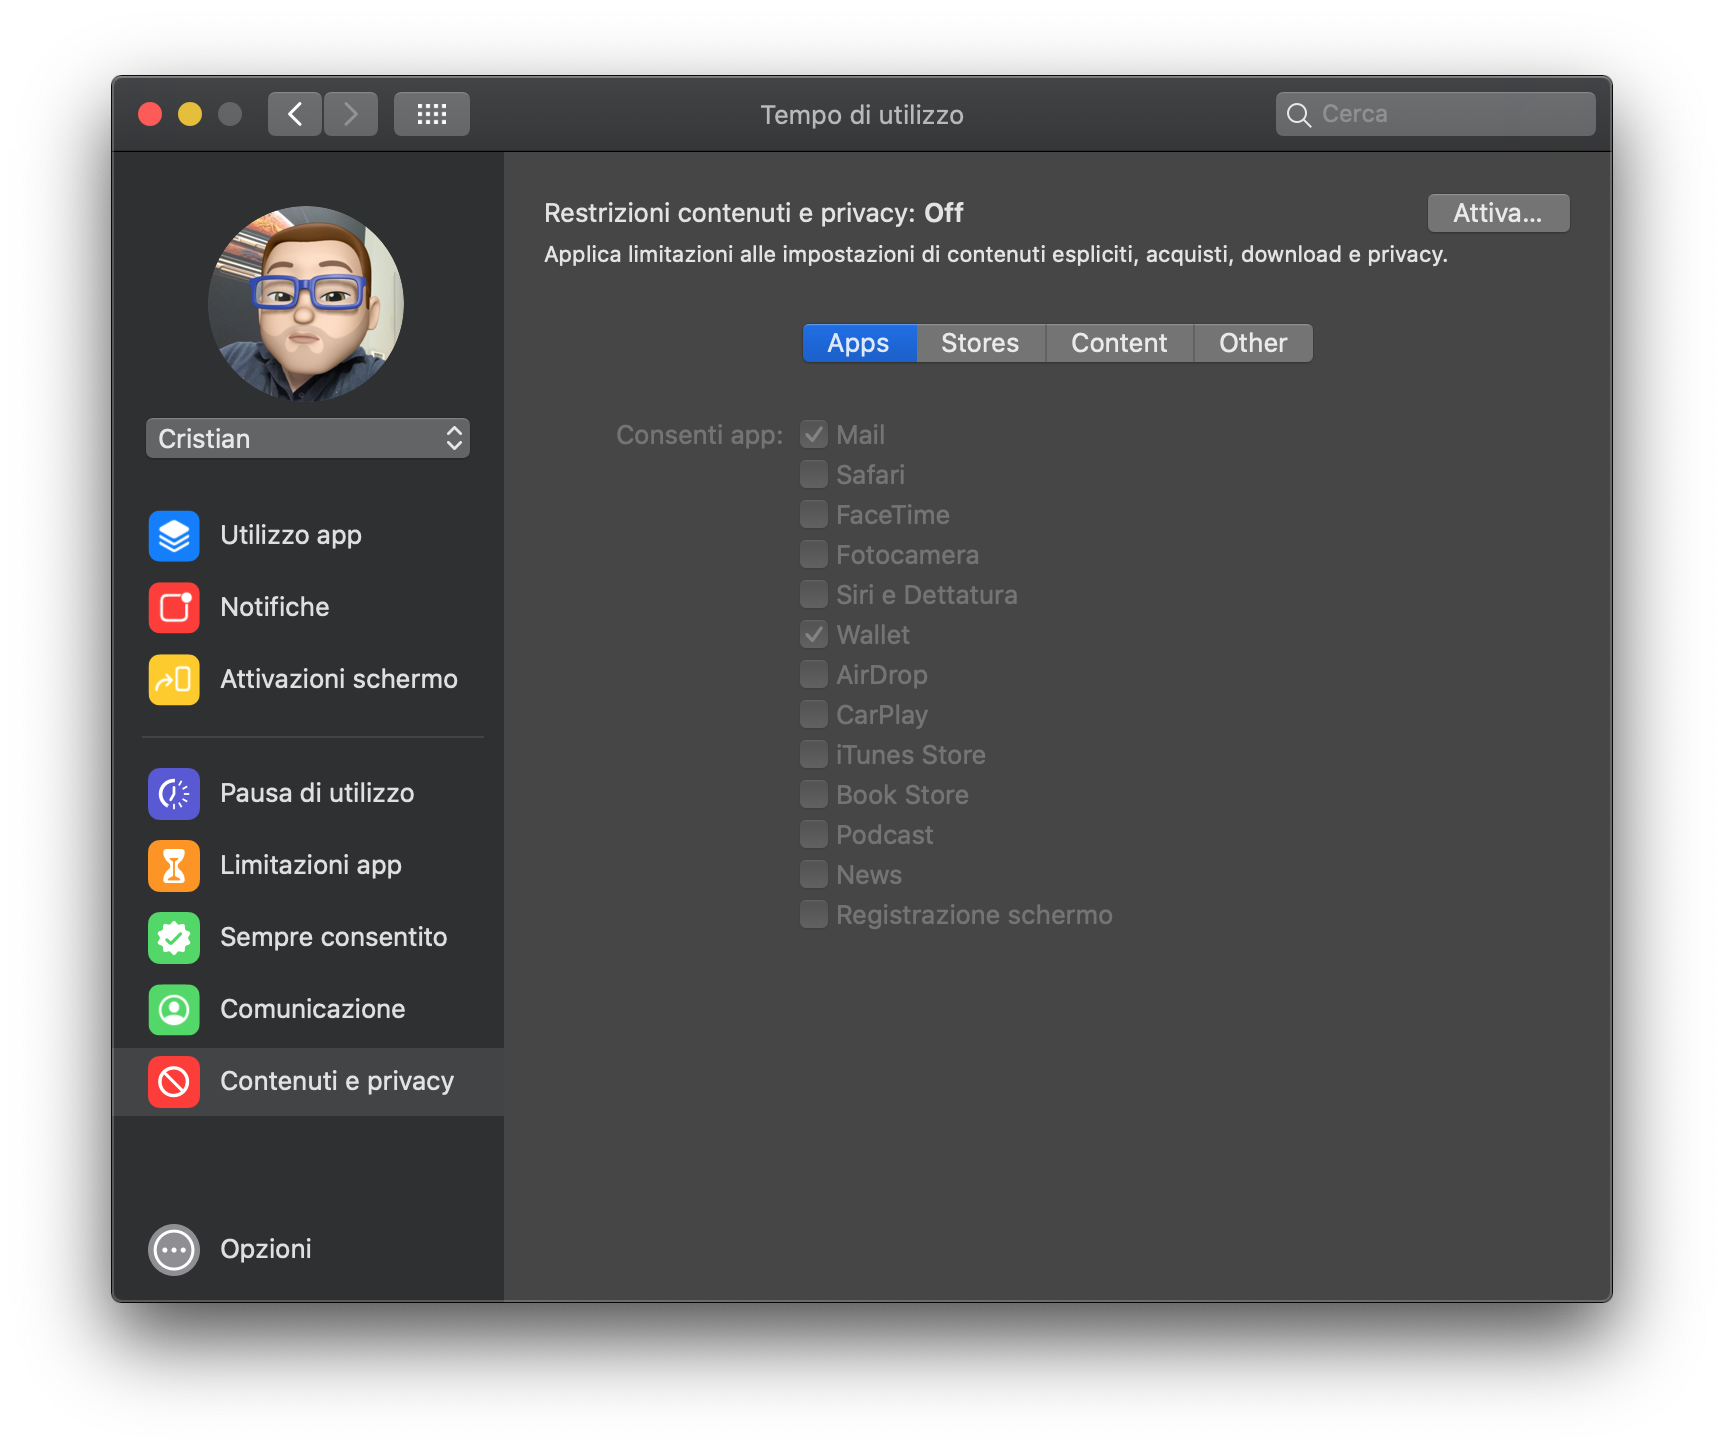Click the Attiva... button
Viewport: 1724px width, 1450px height.
pos(1498,213)
